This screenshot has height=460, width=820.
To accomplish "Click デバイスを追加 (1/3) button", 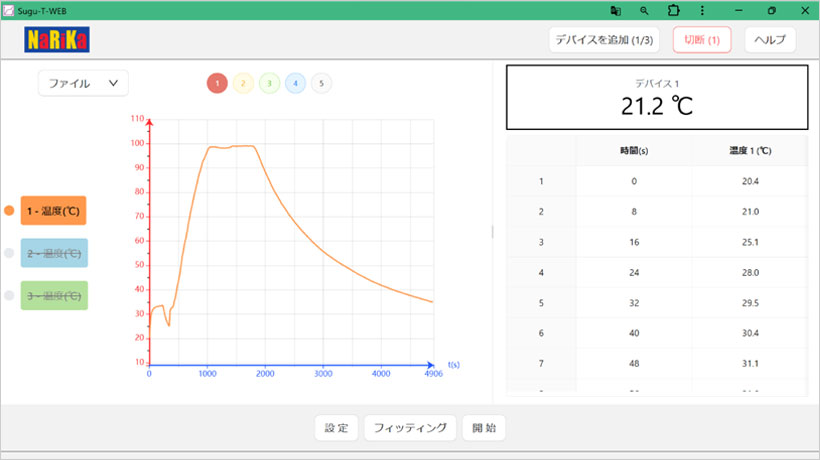I will [x=604, y=40].
